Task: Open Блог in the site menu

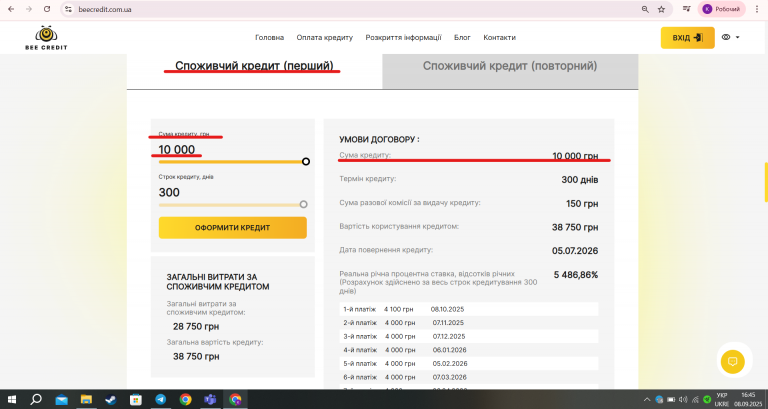Action: [462, 37]
